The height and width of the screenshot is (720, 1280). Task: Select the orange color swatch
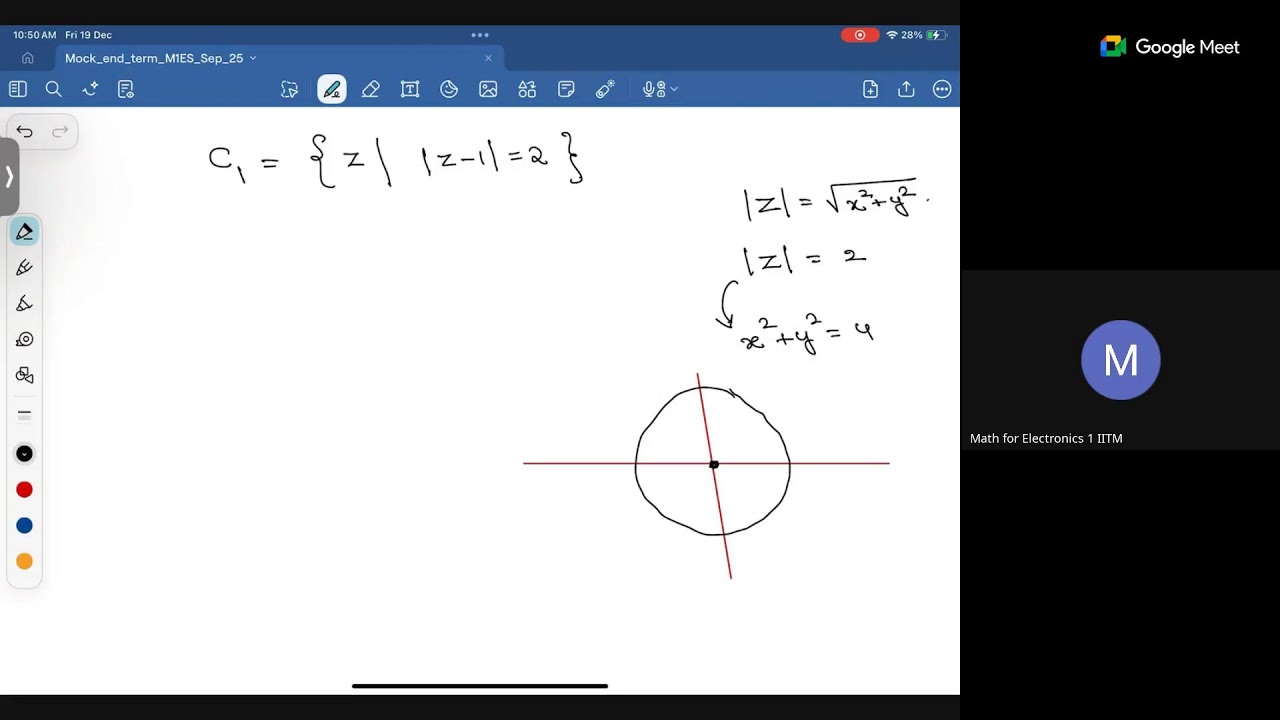pos(24,562)
